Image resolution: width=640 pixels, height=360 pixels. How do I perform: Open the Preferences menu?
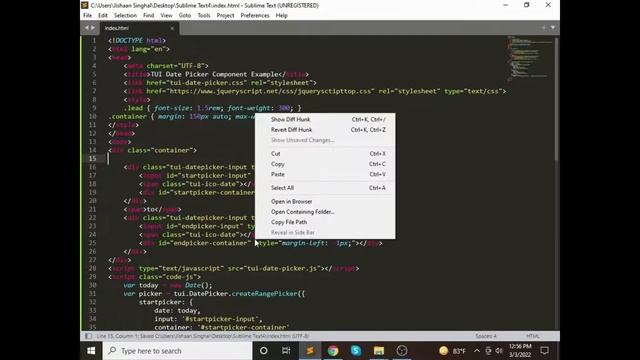pos(255,16)
